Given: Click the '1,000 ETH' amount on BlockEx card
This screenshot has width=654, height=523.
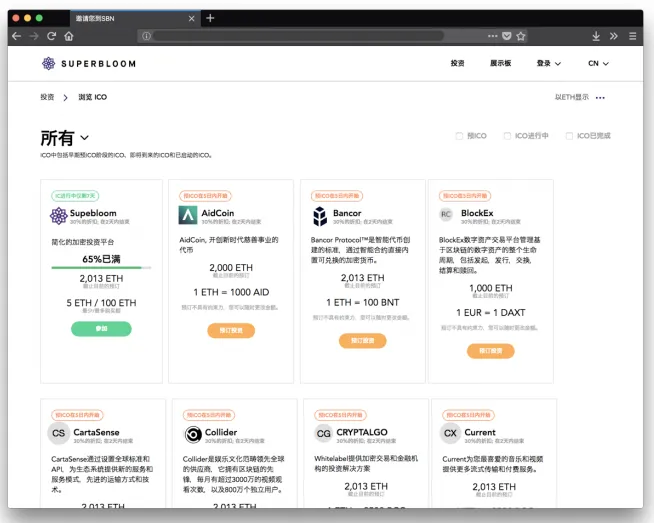Looking at the screenshot, I should (x=490, y=288).
